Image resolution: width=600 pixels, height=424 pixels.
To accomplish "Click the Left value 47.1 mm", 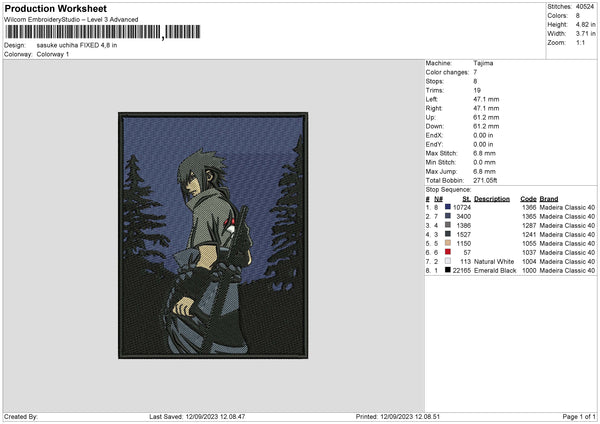I will point(486,99).
